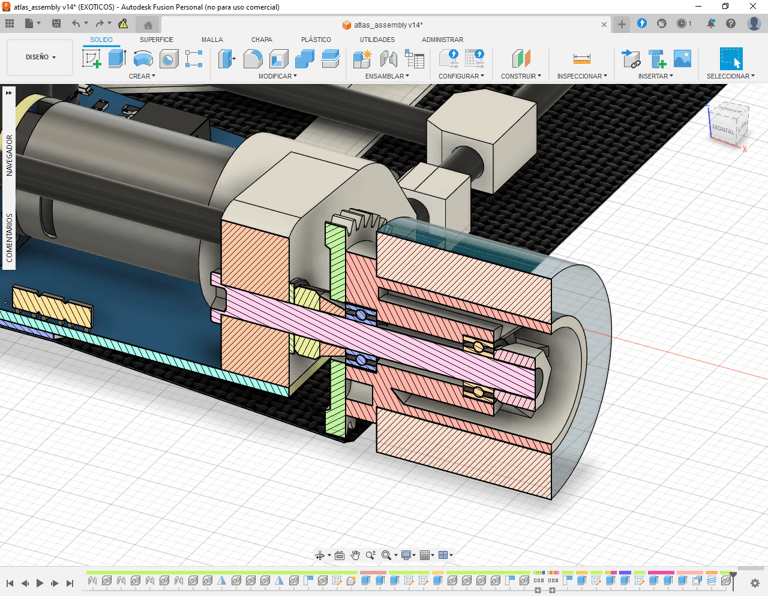Click the Measure tool under Inspeccionar
Image resolution: width=768 pixels, height=596 pixels.
[x=581, y=59]
